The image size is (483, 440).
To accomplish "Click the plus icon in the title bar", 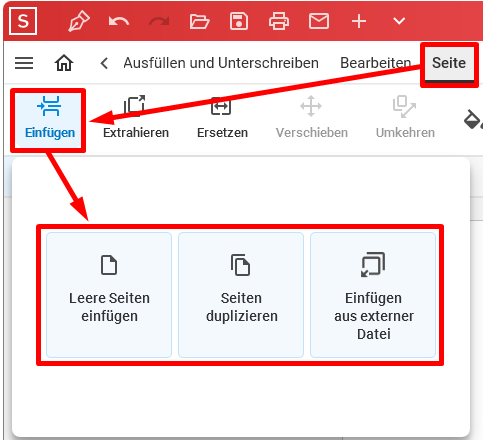I will [359, 21].
